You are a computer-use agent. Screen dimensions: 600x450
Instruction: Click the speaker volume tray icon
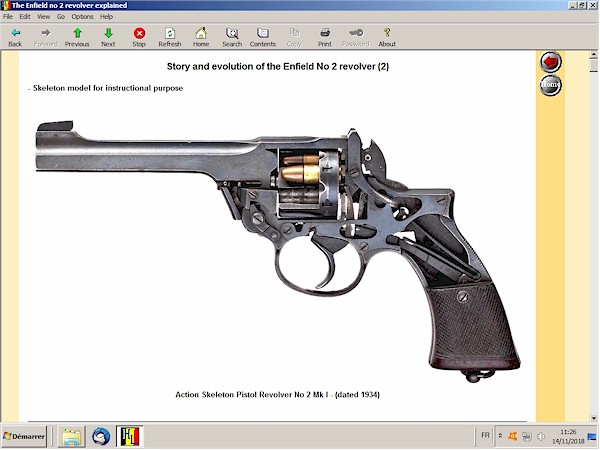point(541,436)
